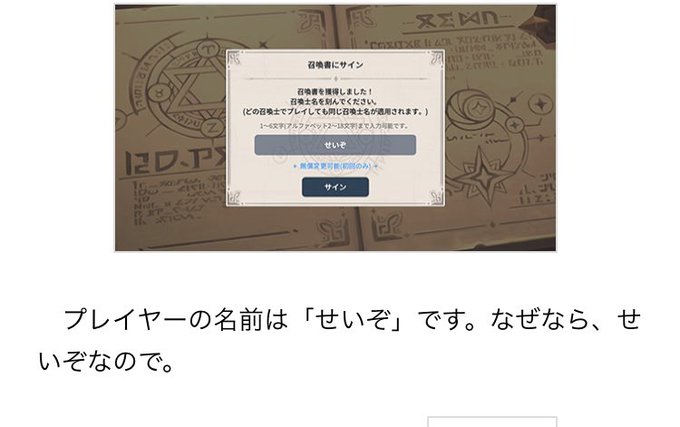Click the blue 無償変更可能(初回のみ) notice
The image size is (680, 427).
pos(335,166)
